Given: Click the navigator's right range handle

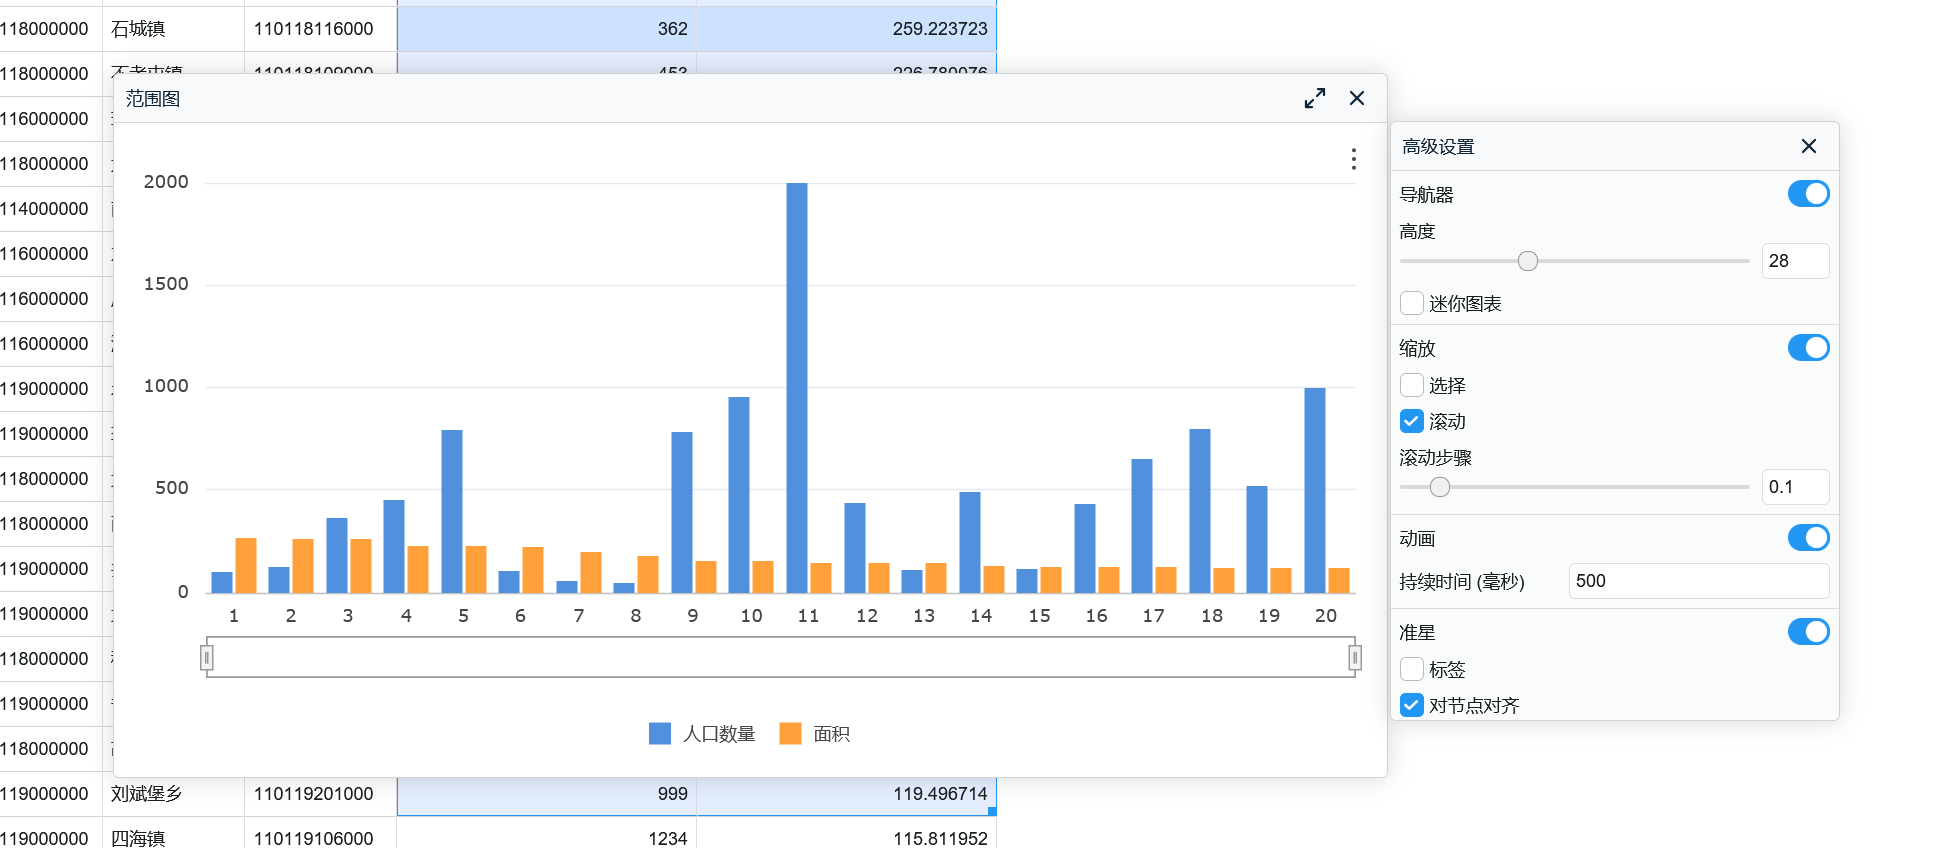Looking at the screenshot, I should click(x=1355, y=657).
